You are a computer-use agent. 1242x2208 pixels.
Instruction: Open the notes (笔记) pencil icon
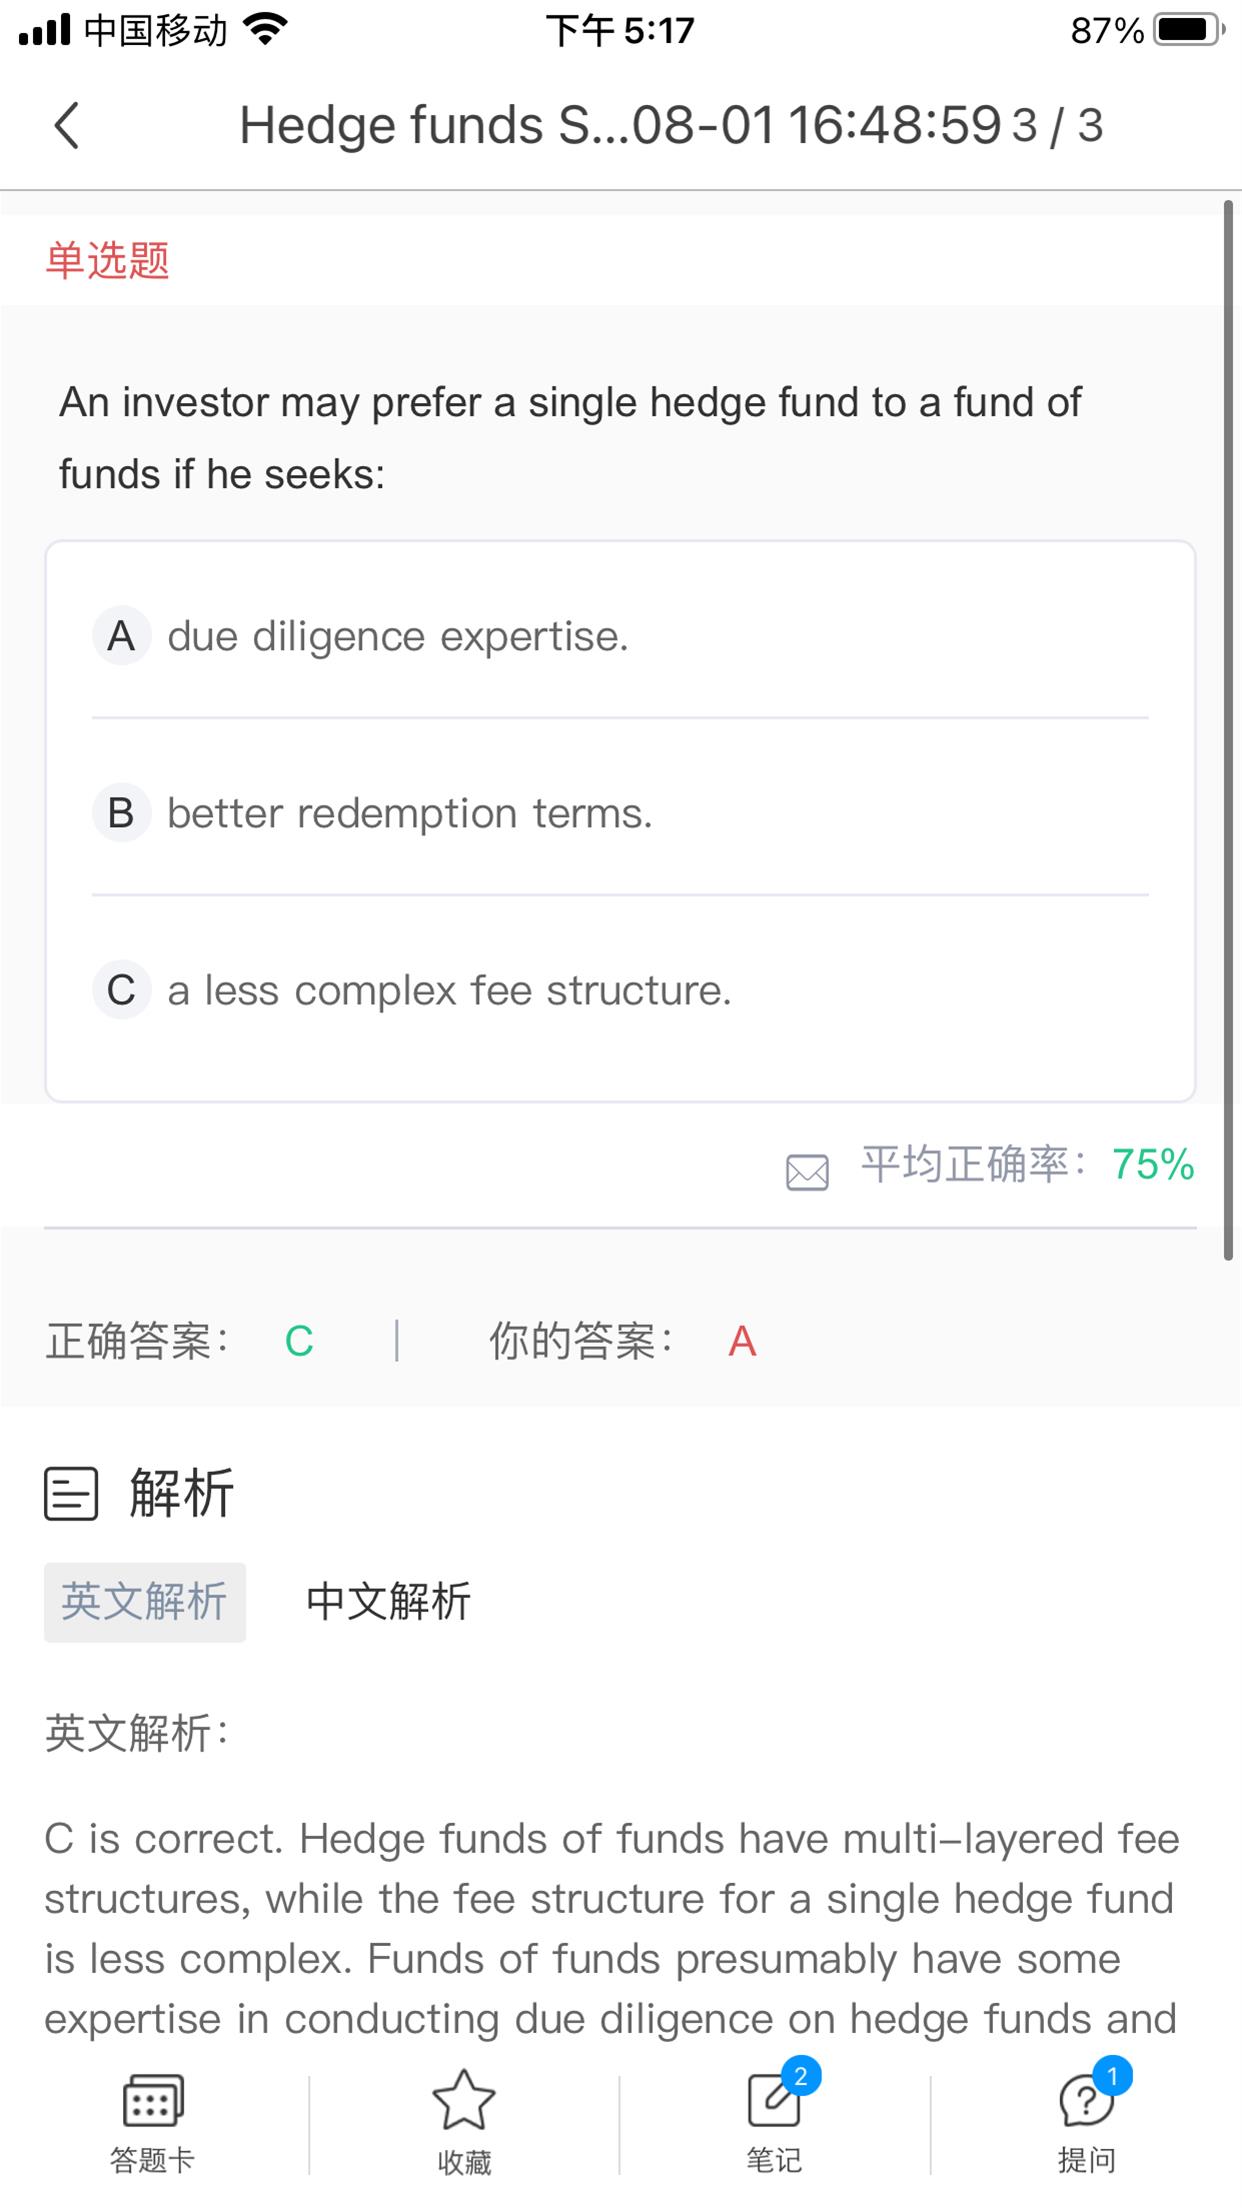[x=775, y=2099]
